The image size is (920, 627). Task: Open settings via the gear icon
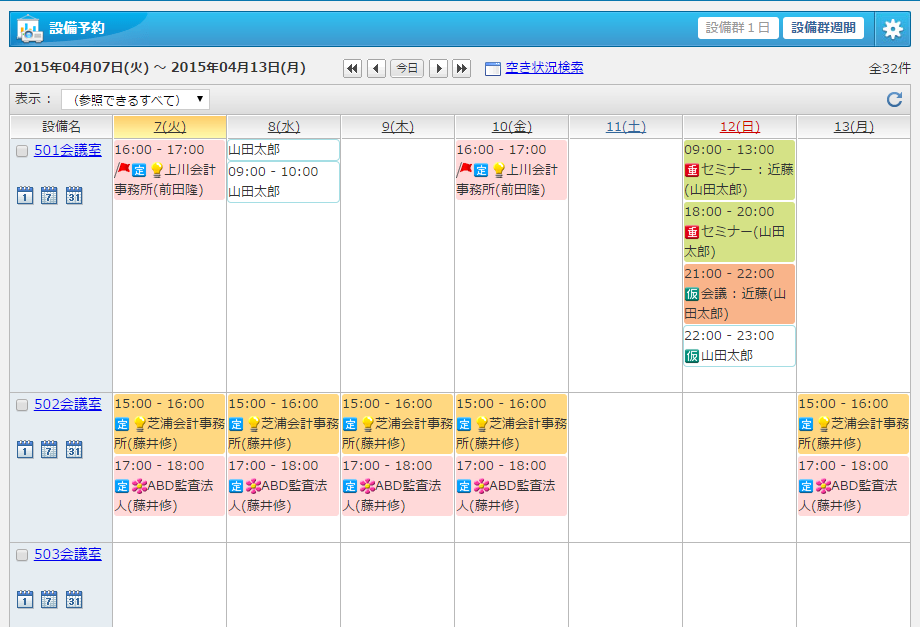click(893, 29)
